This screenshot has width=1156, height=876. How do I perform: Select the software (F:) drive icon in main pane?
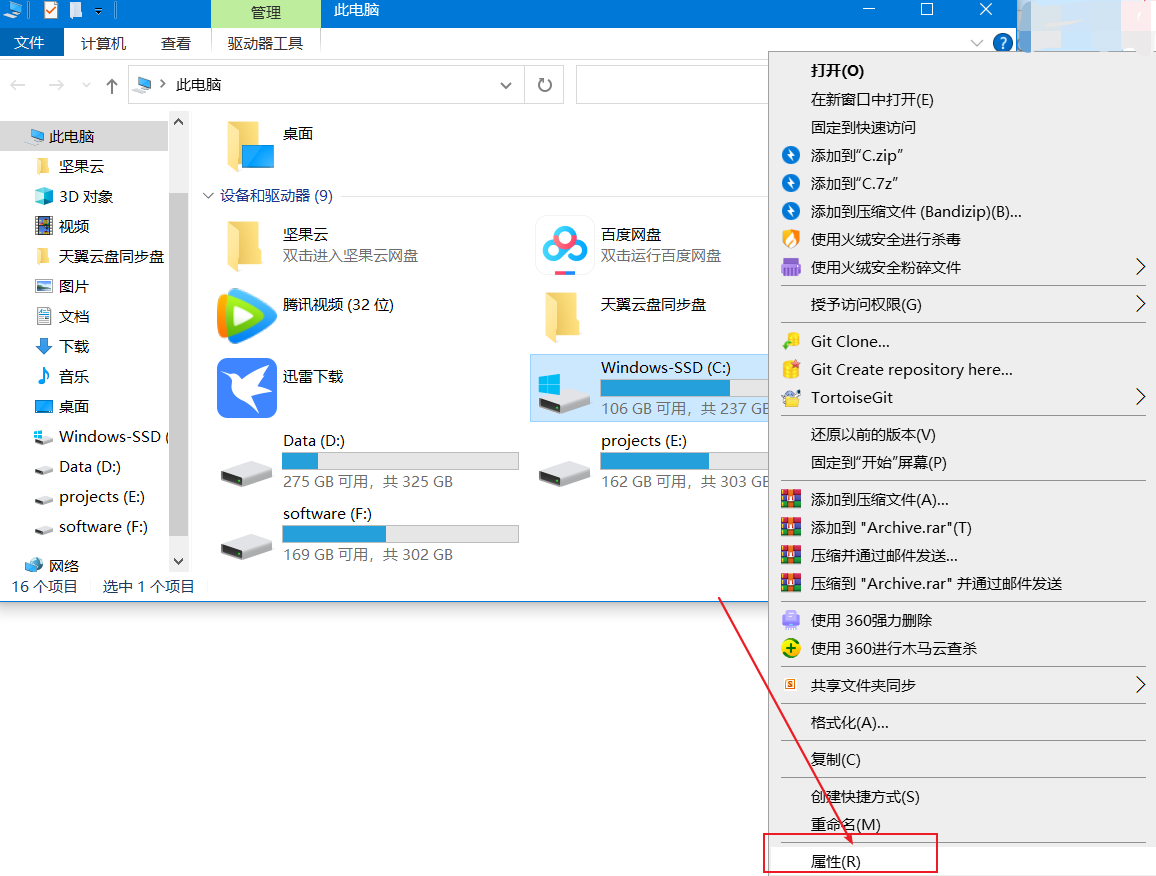246,546
